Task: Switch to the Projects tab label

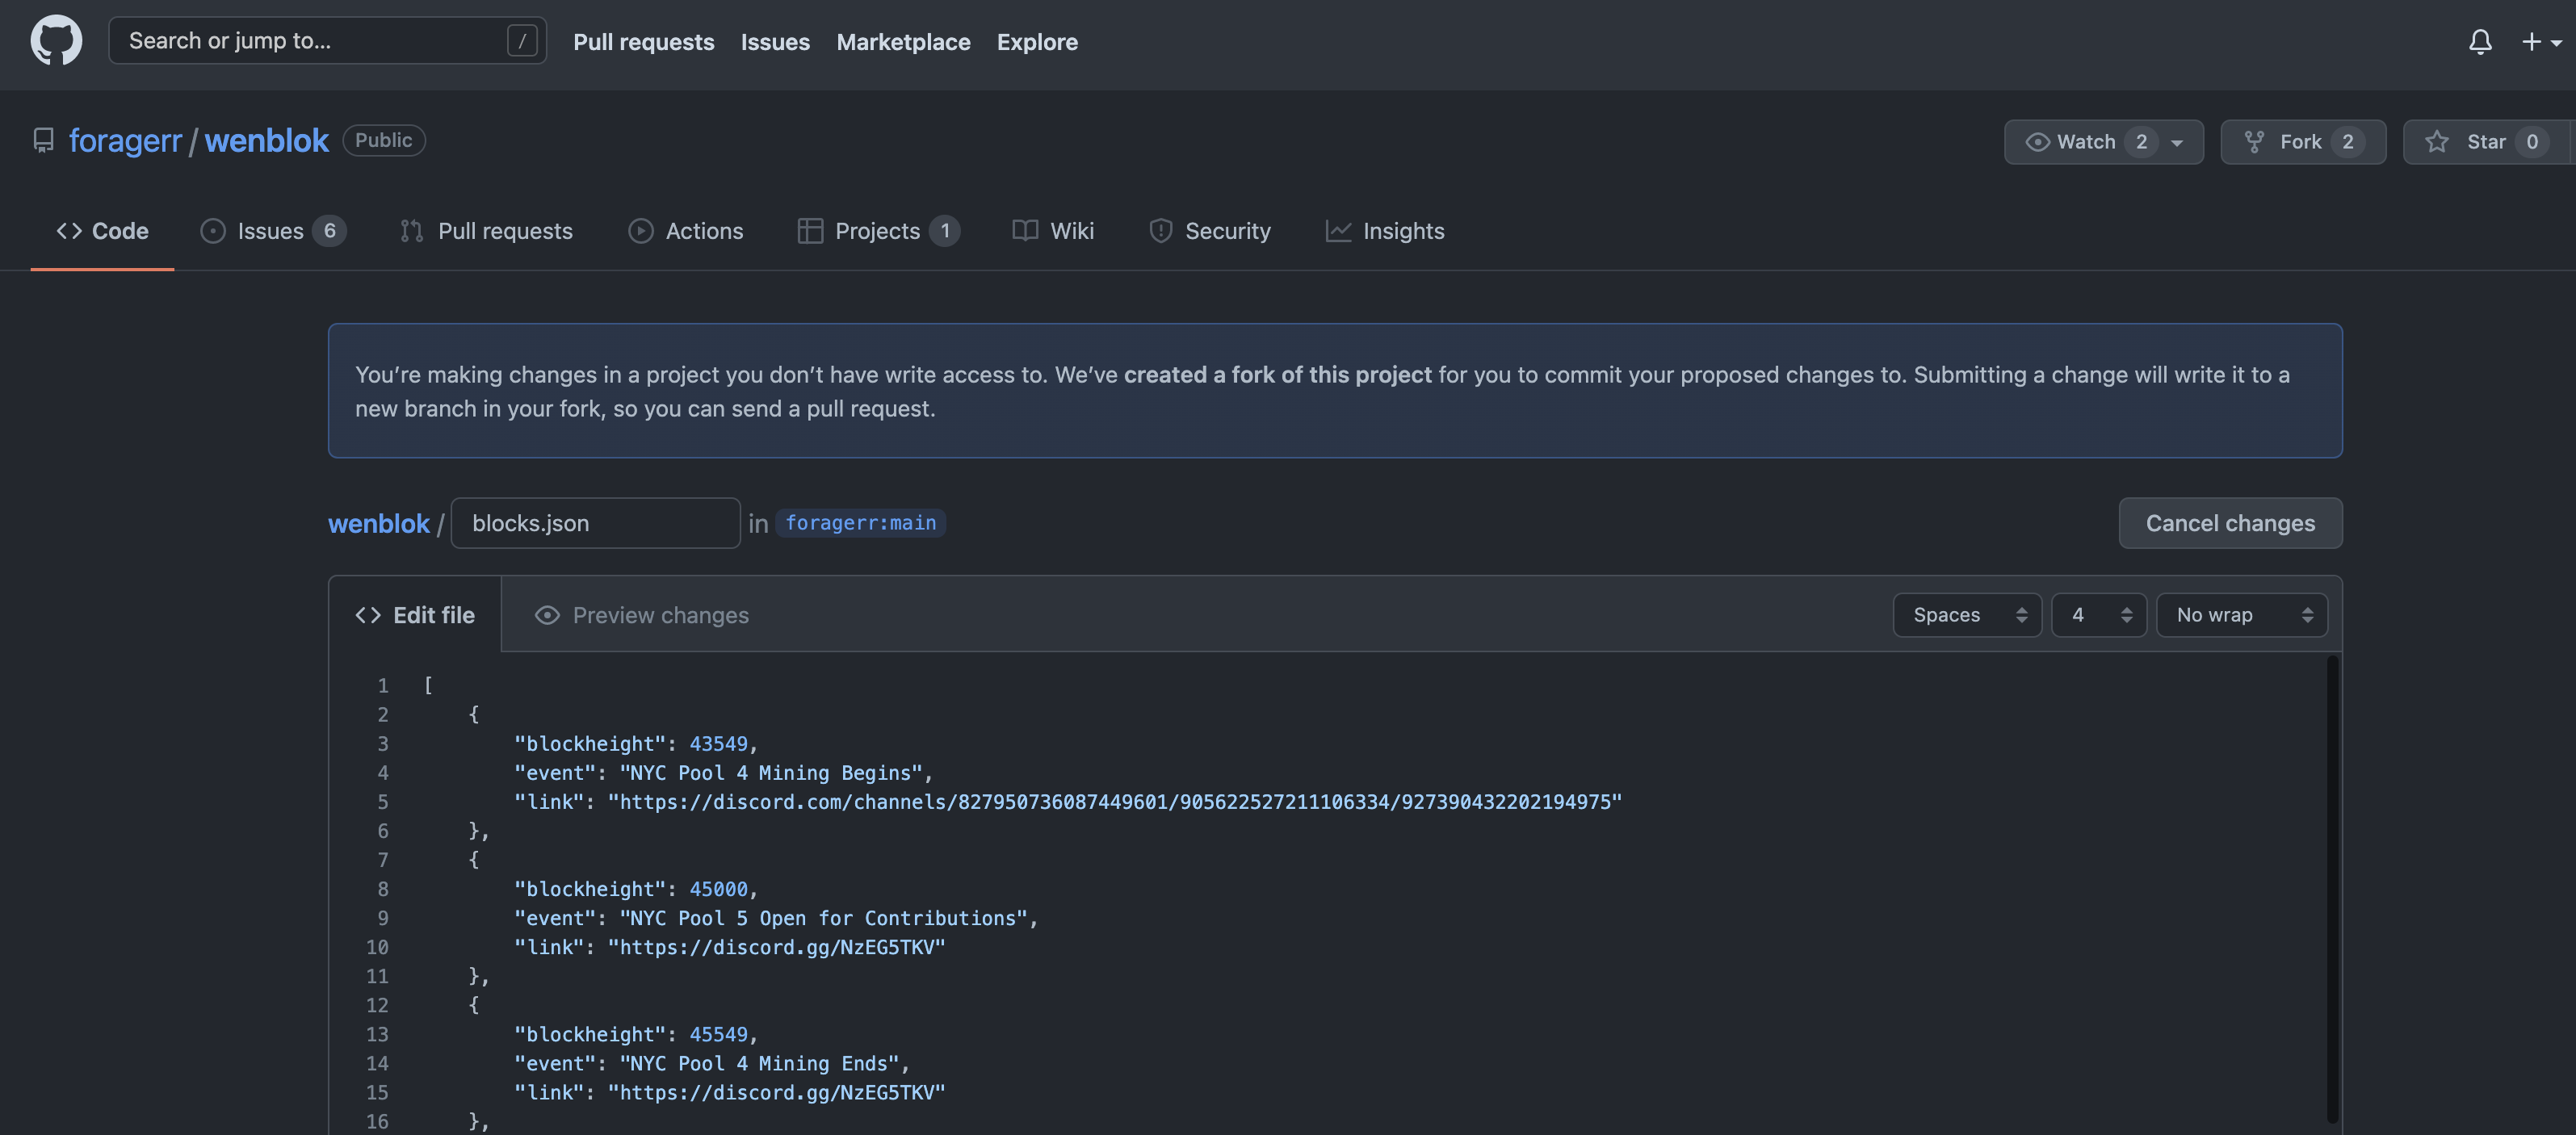Action: [x=877, y=231]
